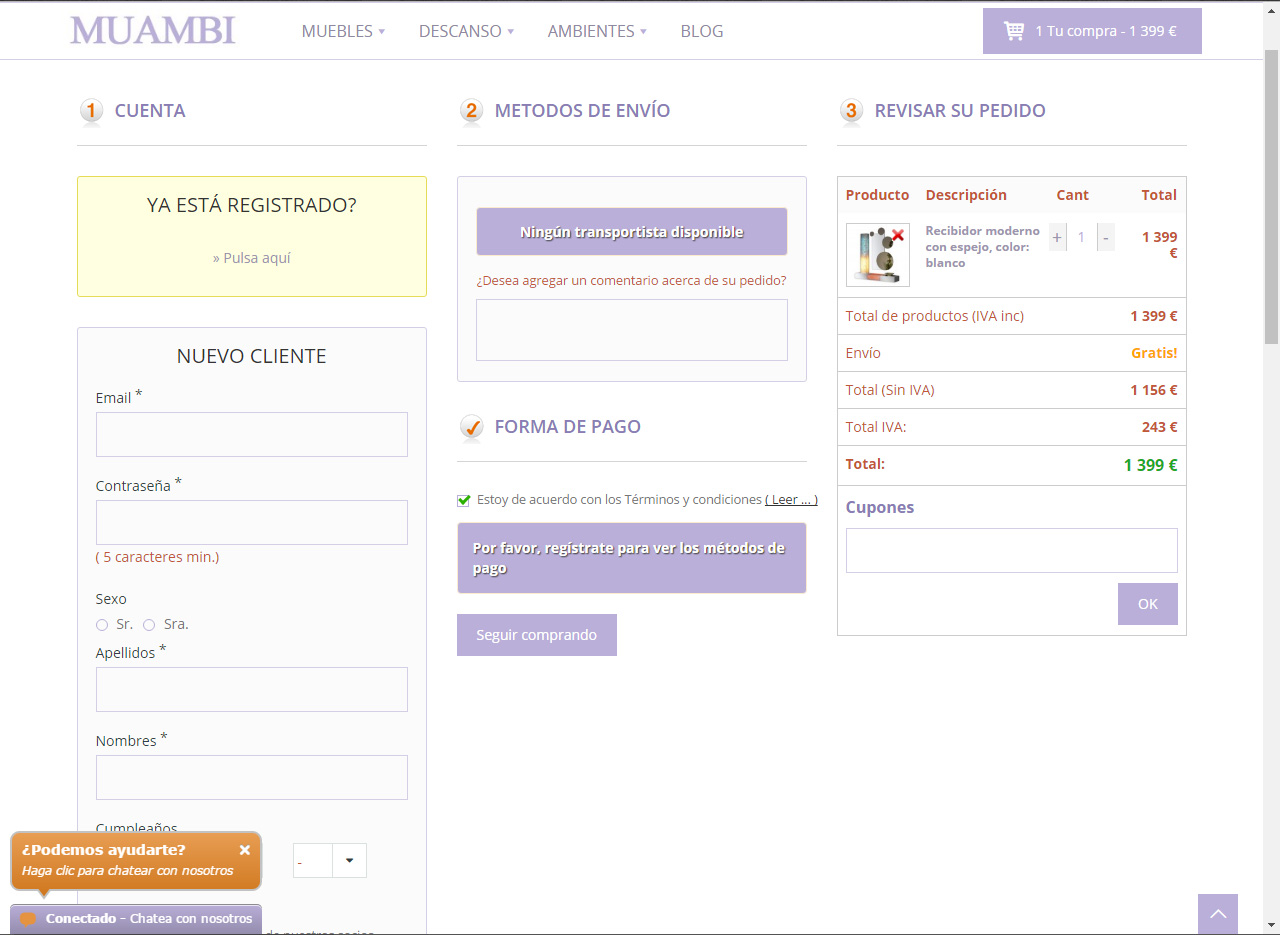Focus the Nombres input field
Image resolution: width=1280 pixels, height=935 pixels.
(252, 777)
